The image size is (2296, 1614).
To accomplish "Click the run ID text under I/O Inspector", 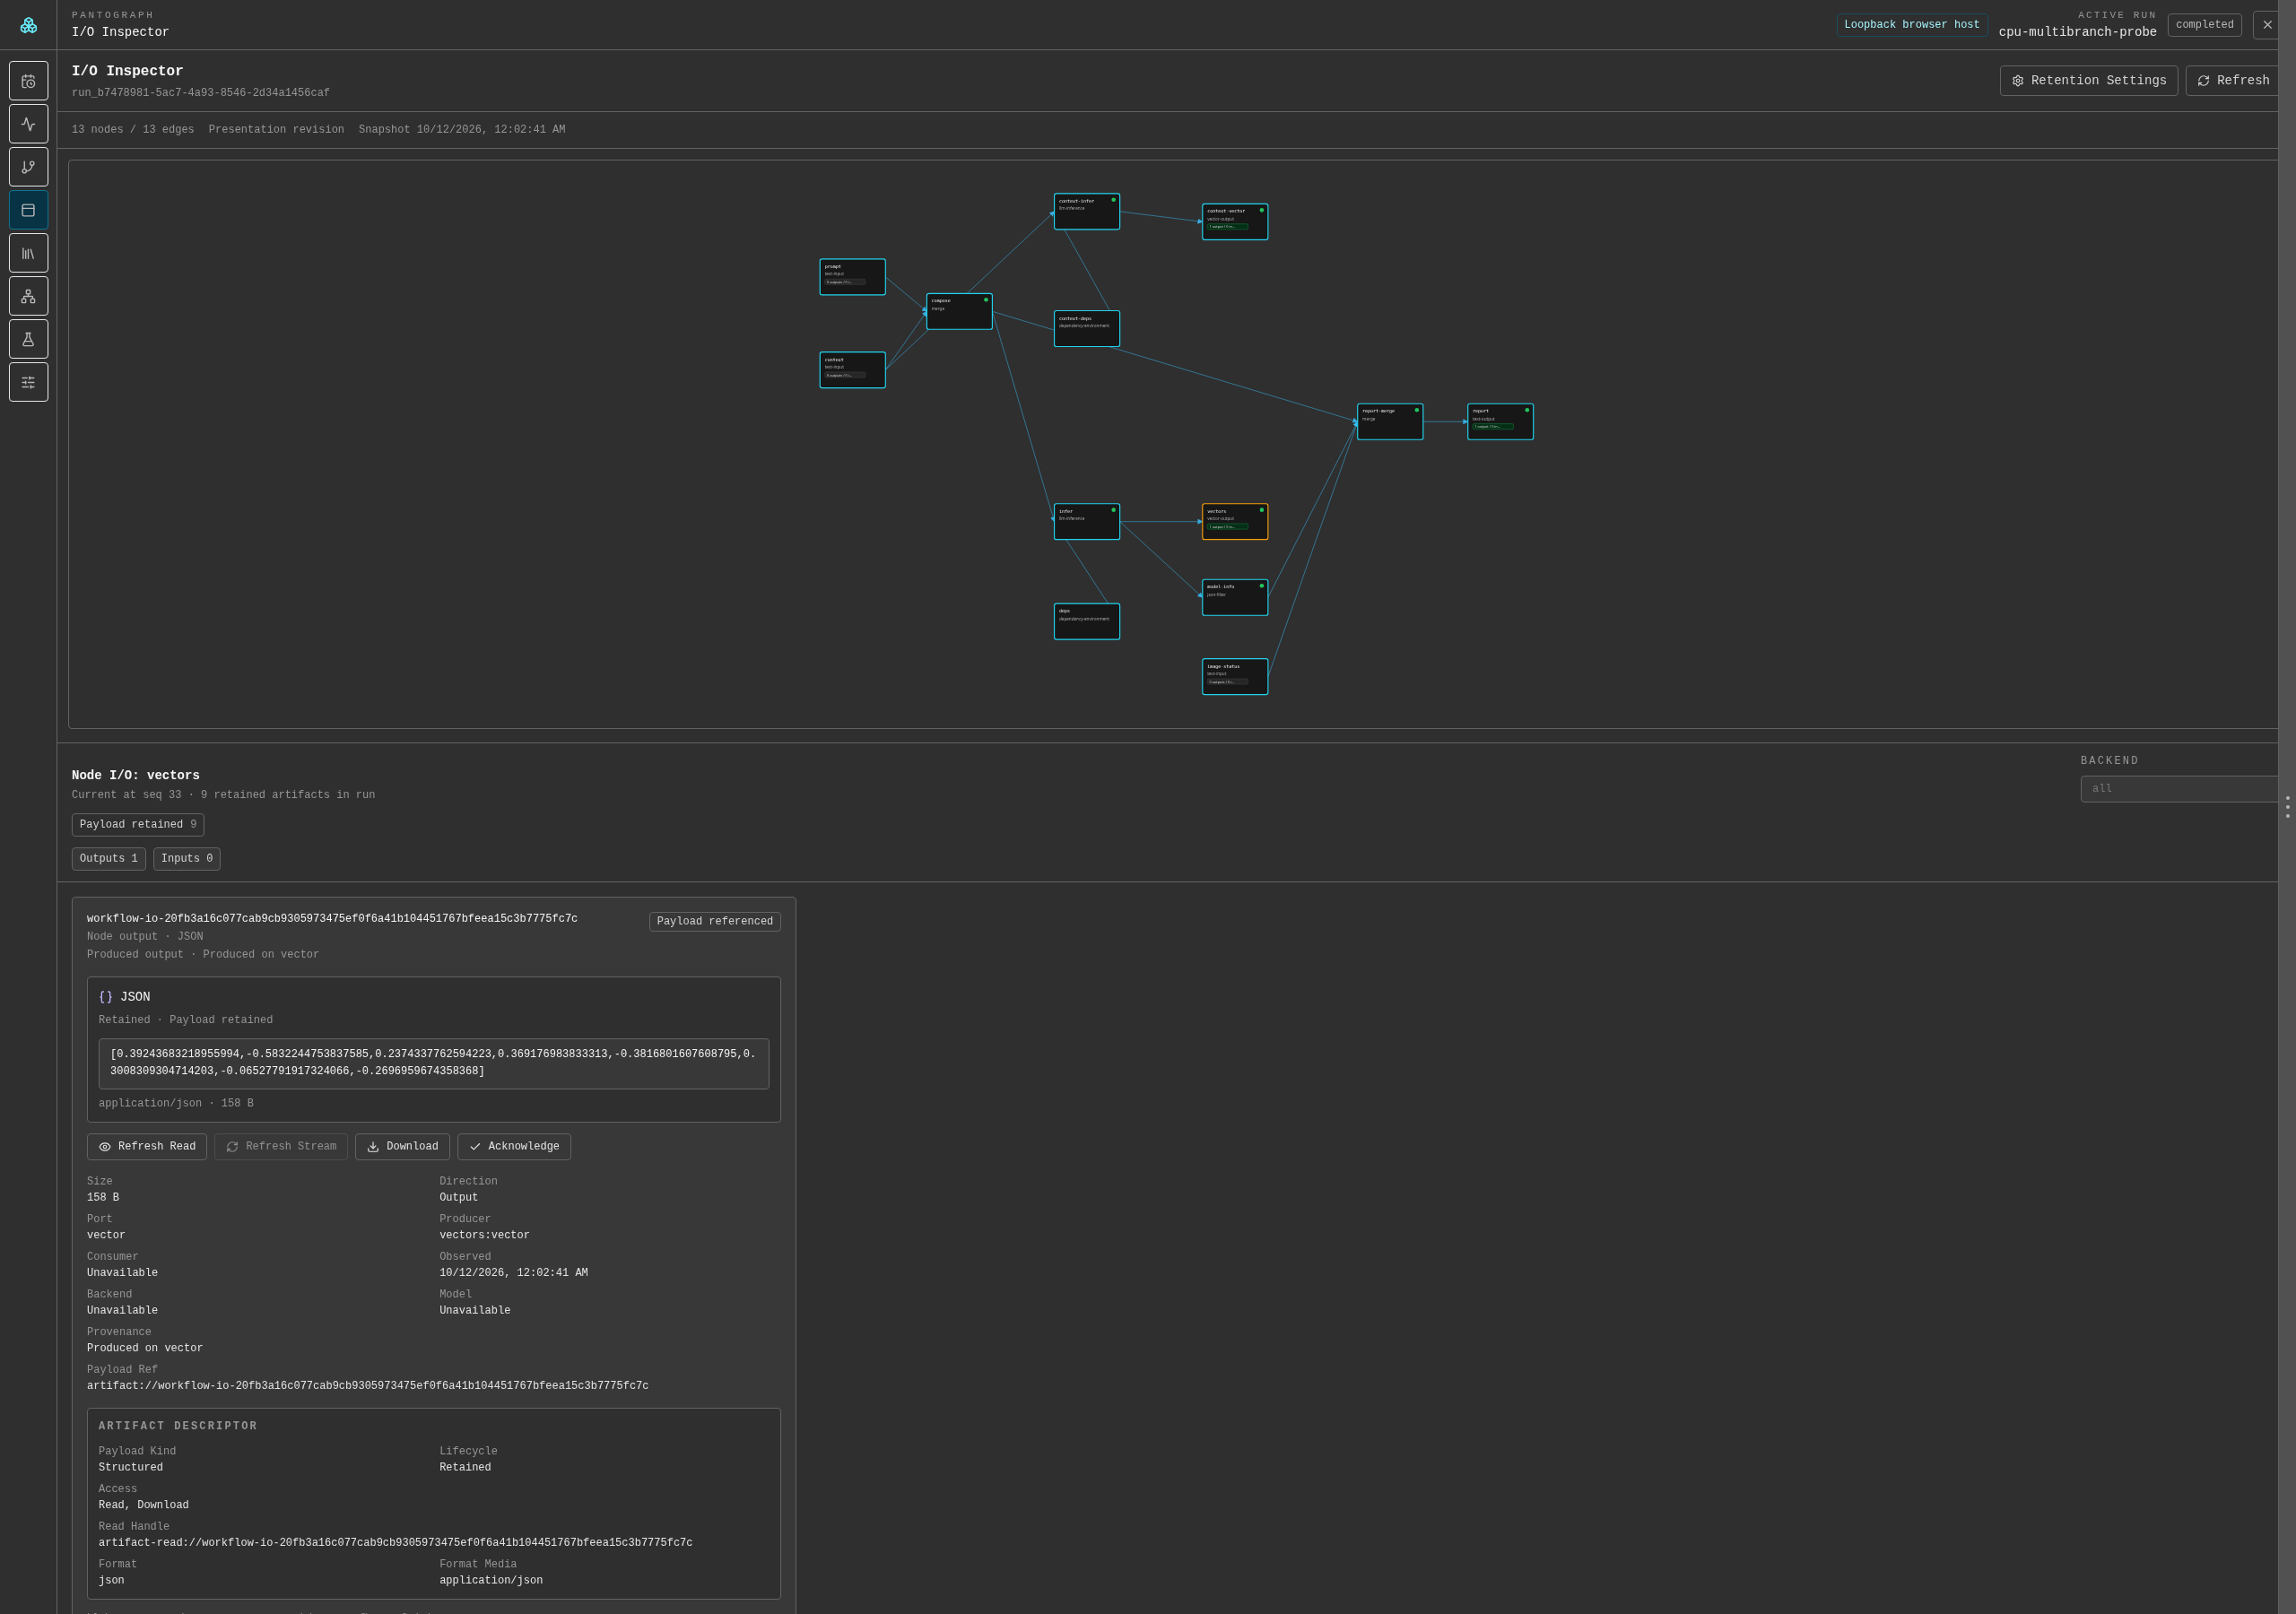I will coord(201,93).
